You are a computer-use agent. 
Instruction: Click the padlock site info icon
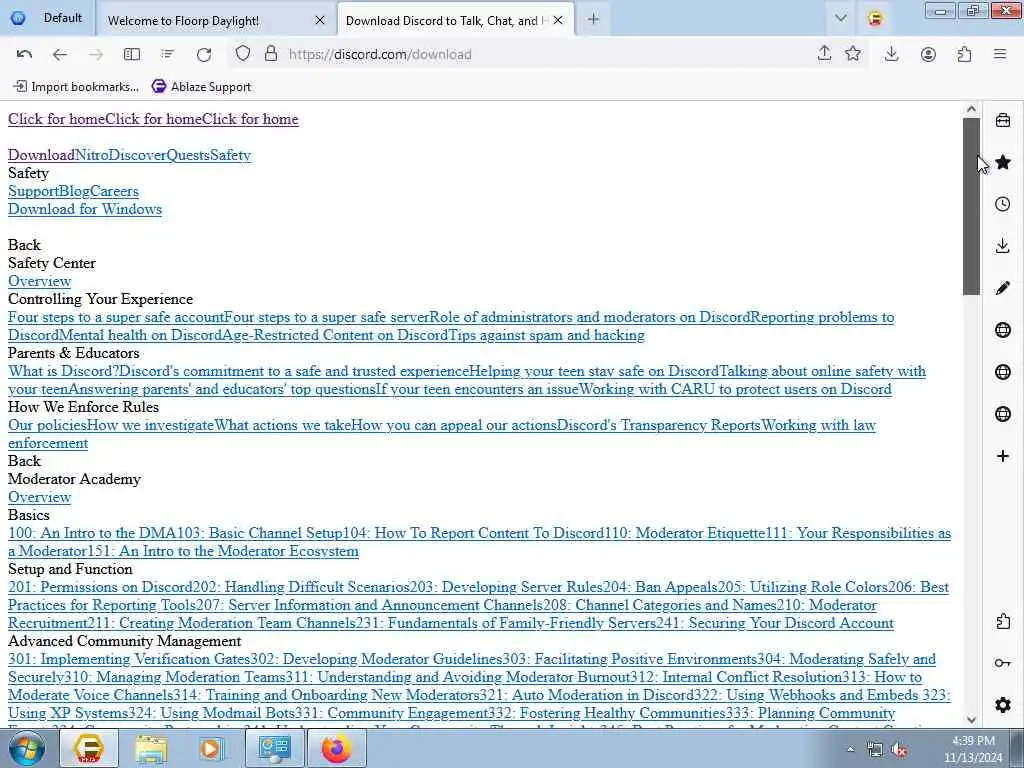pyautogui.click(x=271, y=54)
